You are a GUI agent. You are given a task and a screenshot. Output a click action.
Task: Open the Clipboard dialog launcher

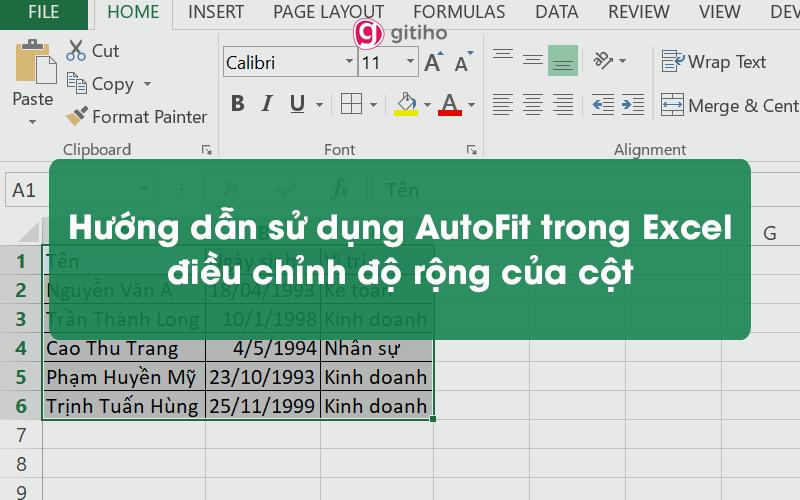(x=206, y=150)
